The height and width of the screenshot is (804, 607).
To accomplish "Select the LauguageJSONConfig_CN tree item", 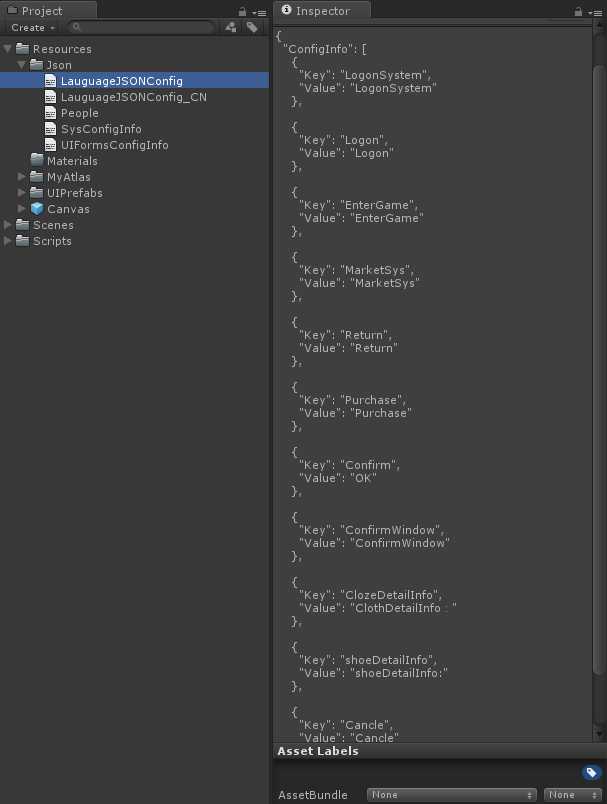I will (x=134, y=96).
